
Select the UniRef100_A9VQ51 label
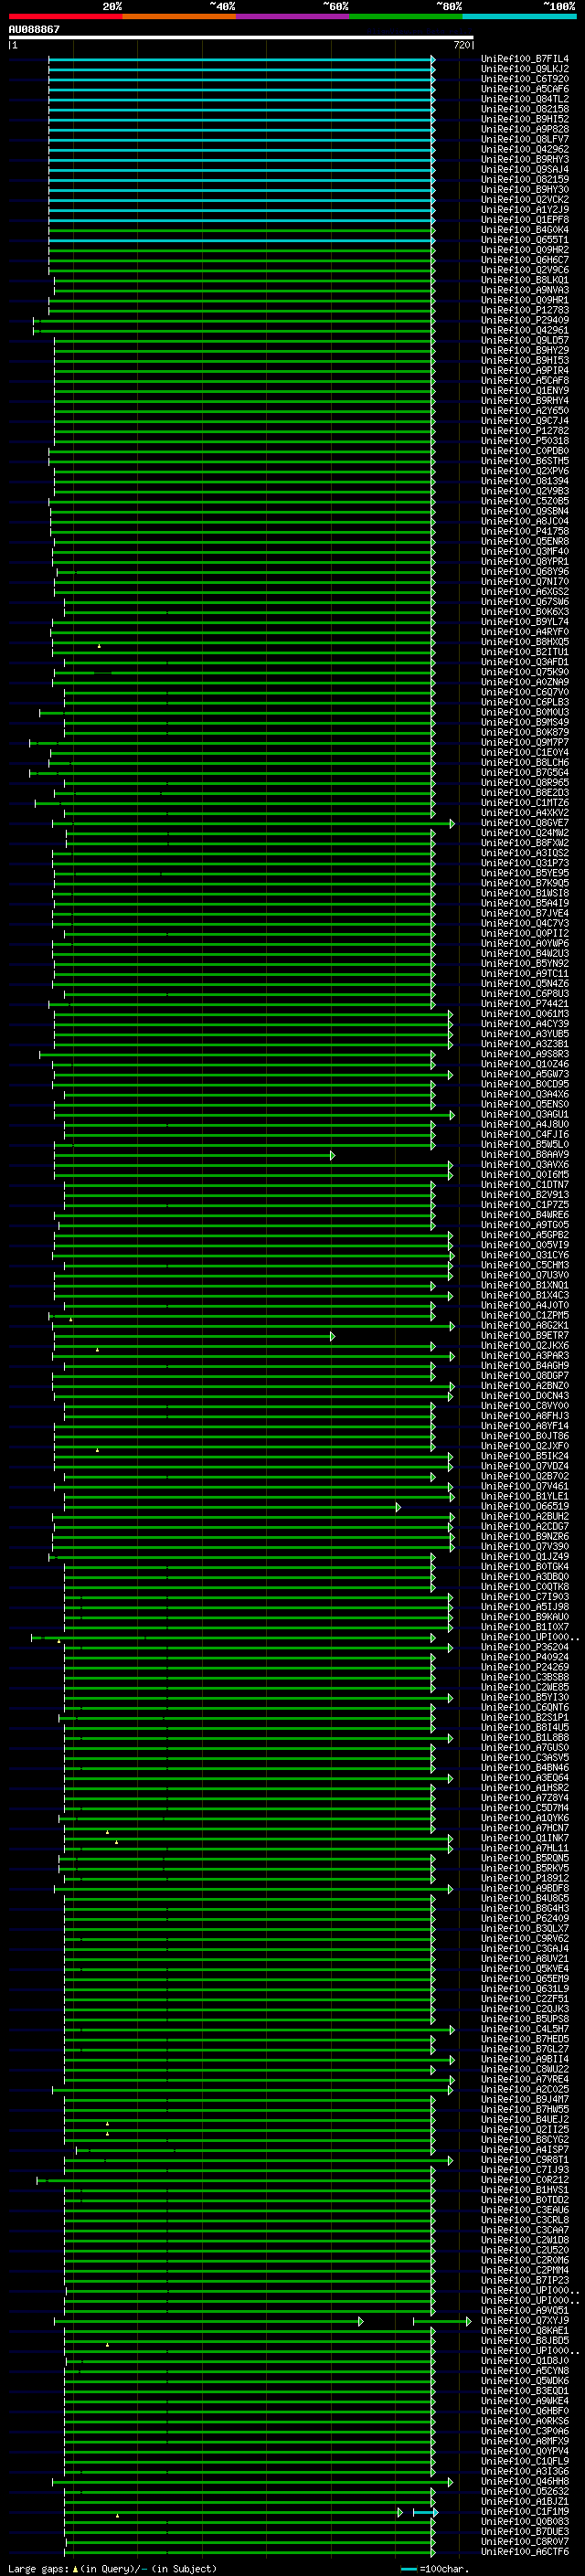tap(525, 2310)
